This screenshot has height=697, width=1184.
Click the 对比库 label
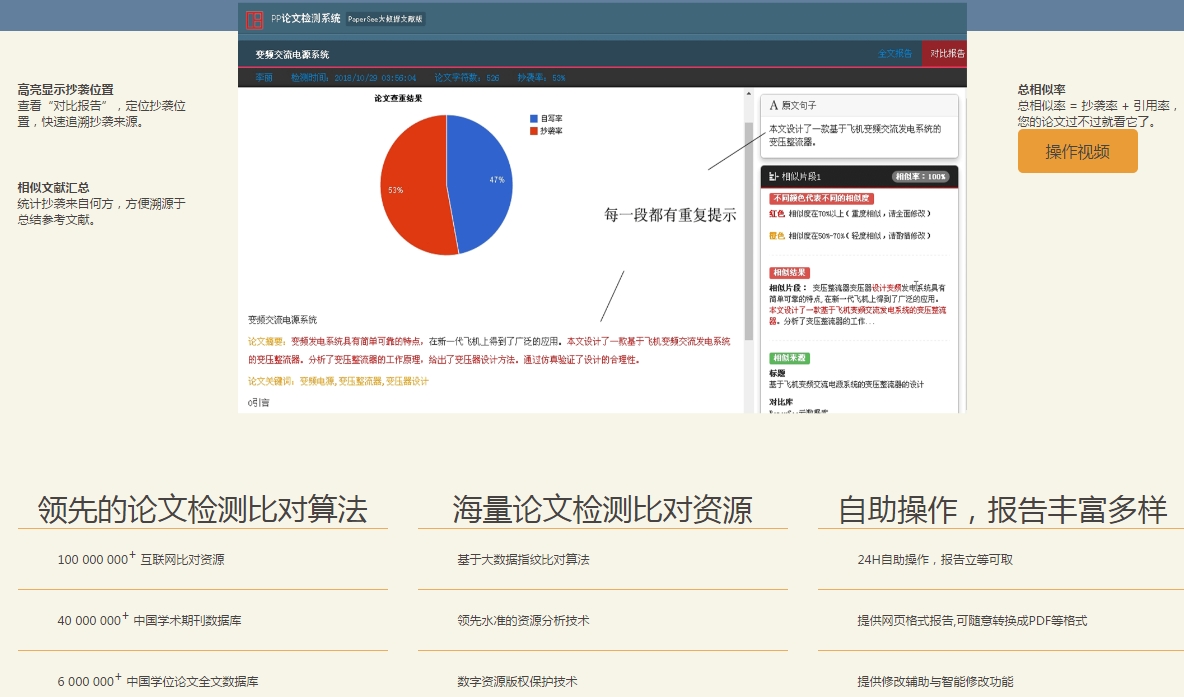[x=781, y=402]
